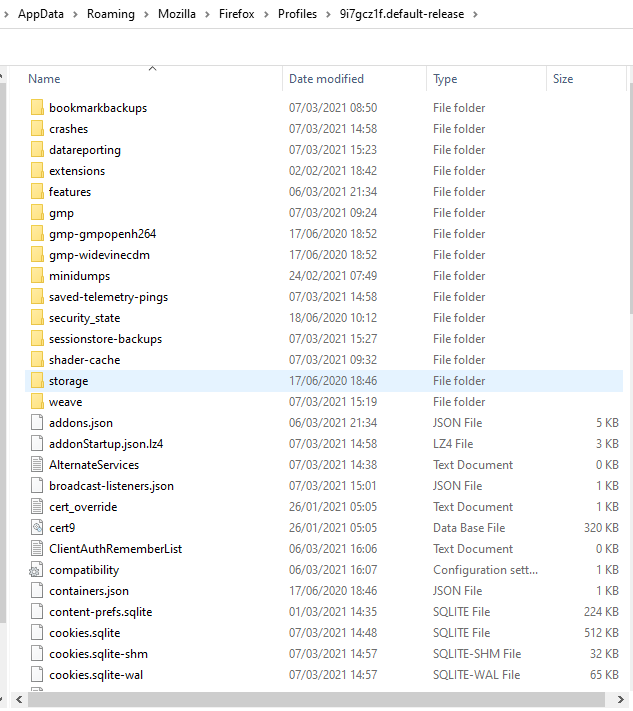The image size is (633, 711).
Task: Click the features folder icon
Action: point(37,191)
